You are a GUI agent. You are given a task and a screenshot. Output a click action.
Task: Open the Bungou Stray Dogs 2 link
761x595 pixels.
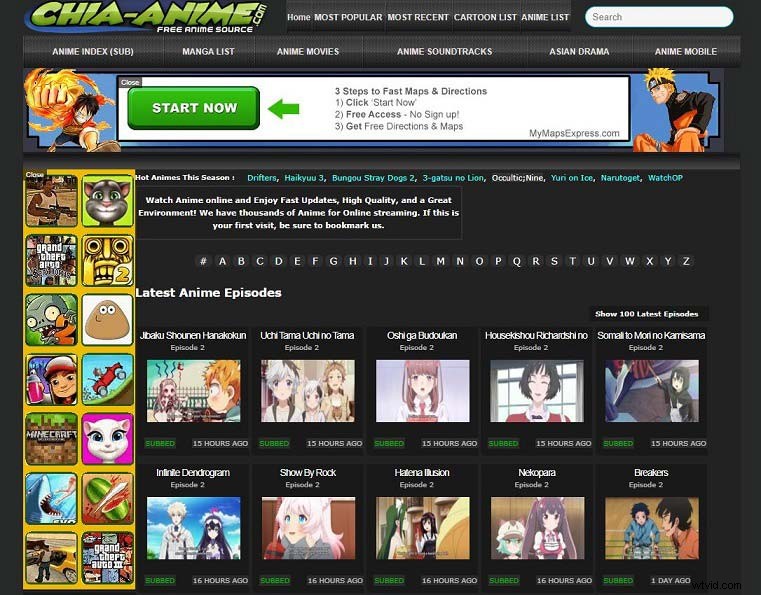pos(373,178)
